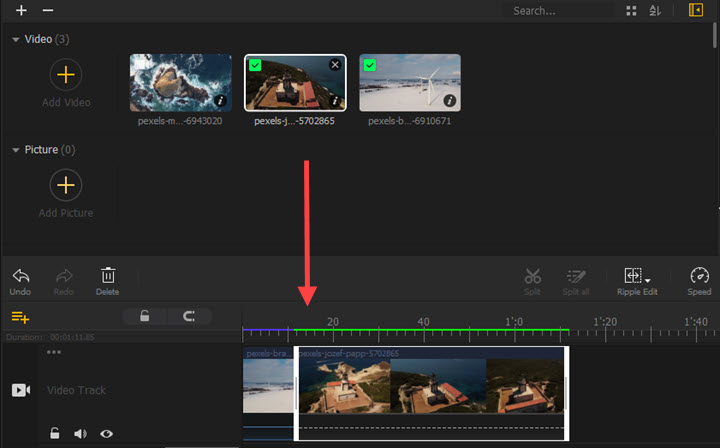The width and height of the screenshot is (720, 448).
Task: Toggle green checkmark on lighthouse thumbnail
Action: 255,65
